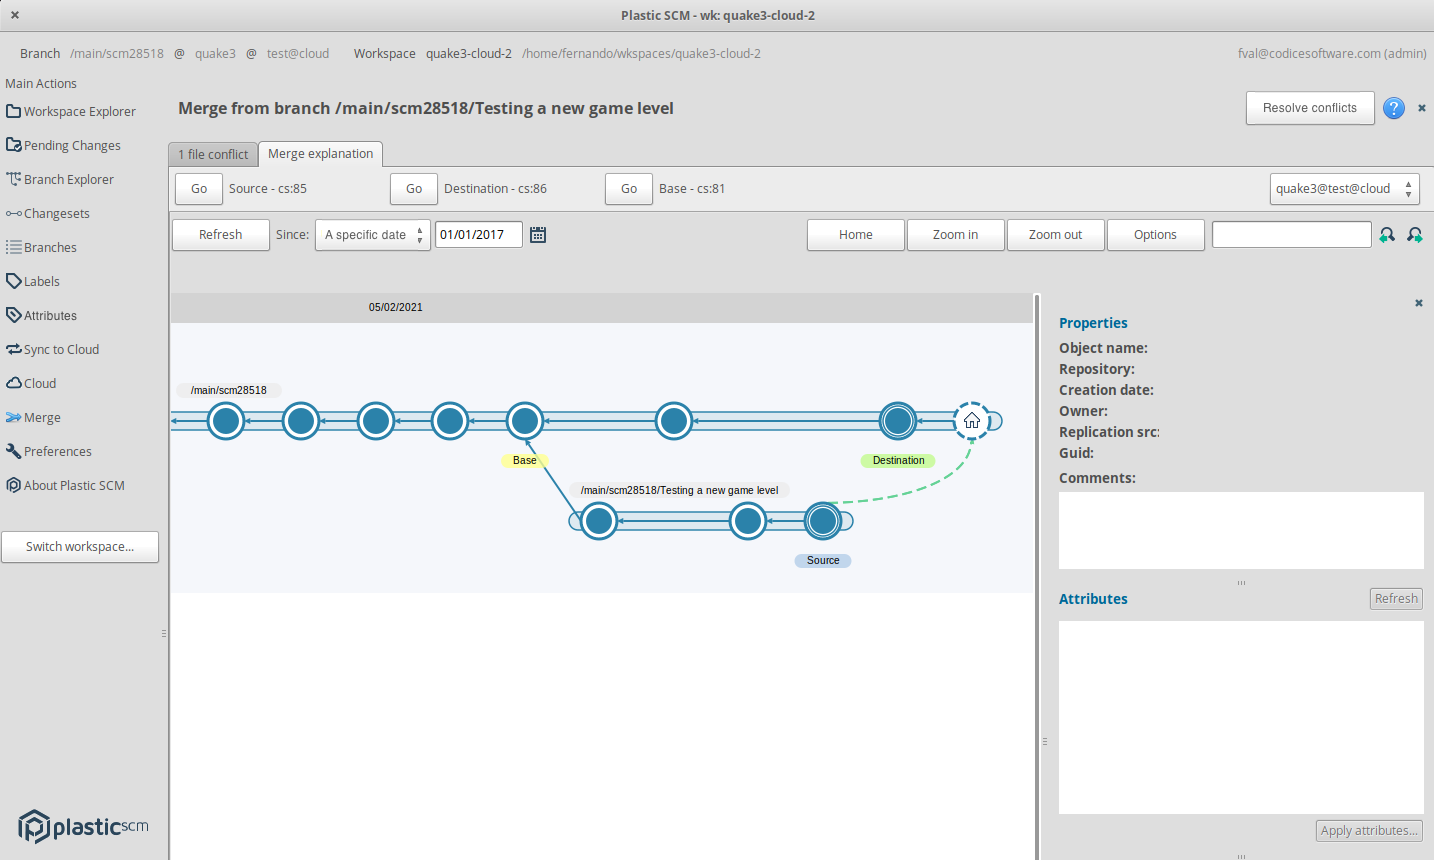
Task: Select the Destination changeset node
Action: pyautogui.click(x=898, y=421)
